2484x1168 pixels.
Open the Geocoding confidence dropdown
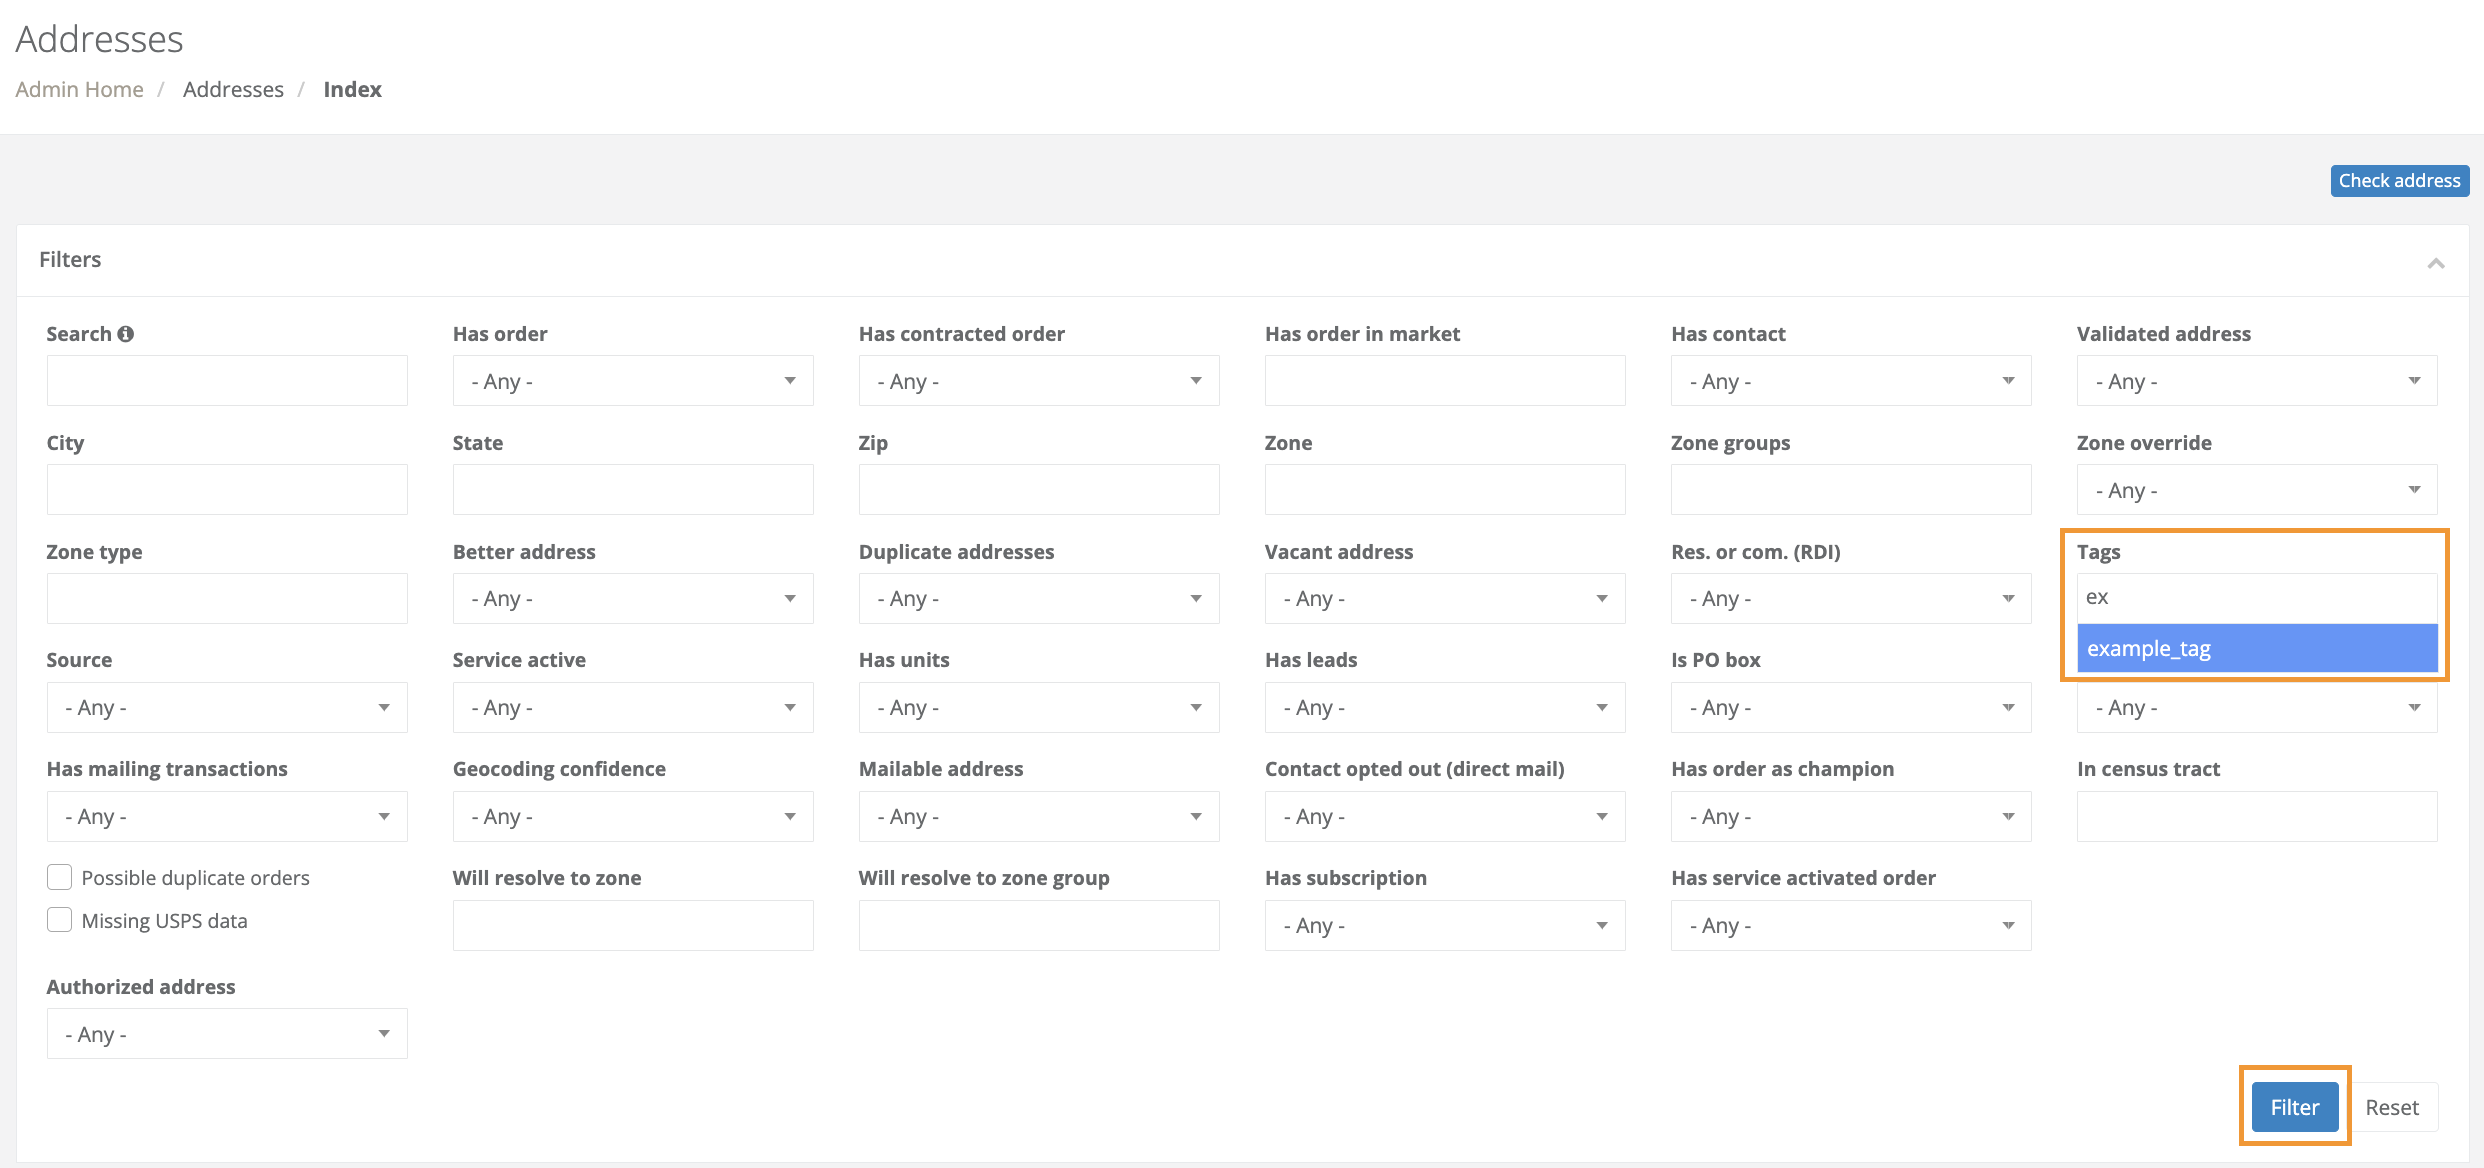coord(632,816)
